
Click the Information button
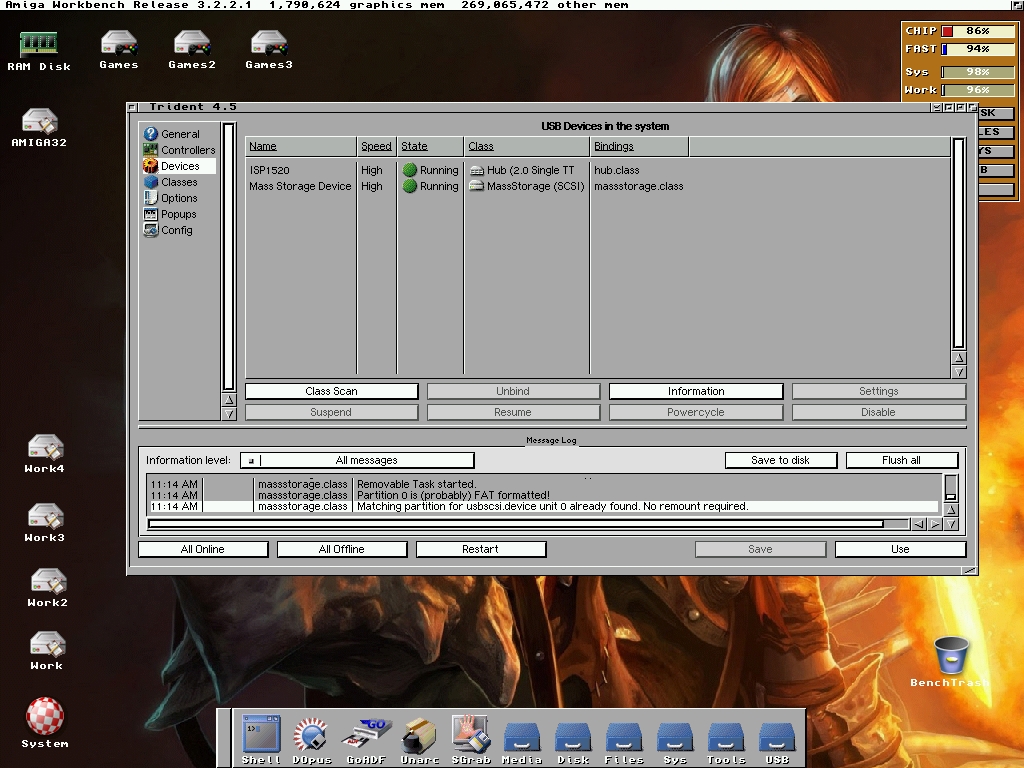tap(696, 391)
